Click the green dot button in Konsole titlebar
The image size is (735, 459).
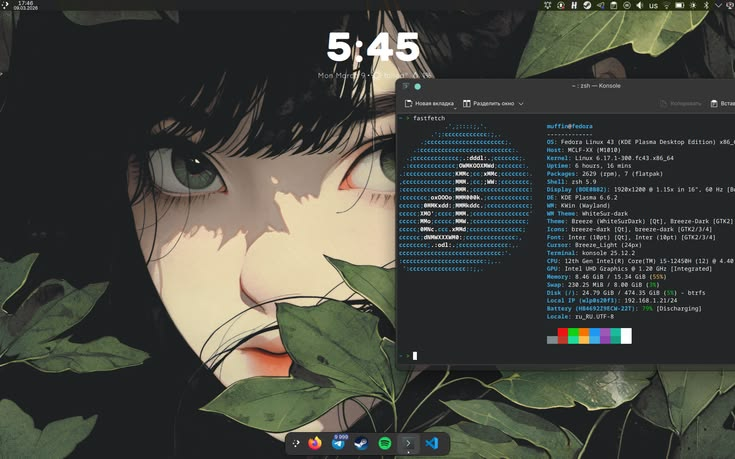click(417, 86)
